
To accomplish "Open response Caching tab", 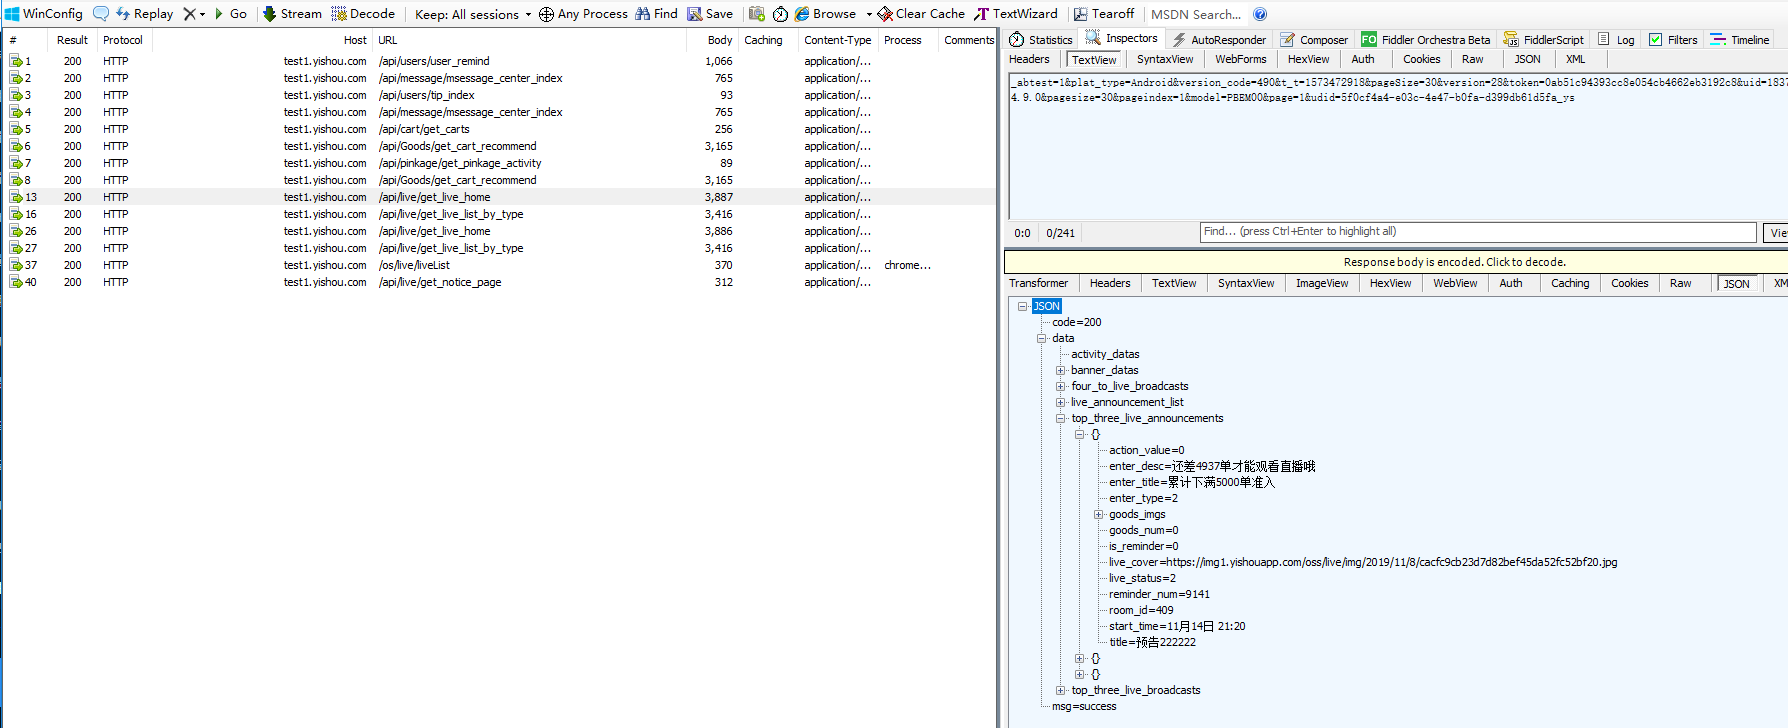I will click(1569, 283).
